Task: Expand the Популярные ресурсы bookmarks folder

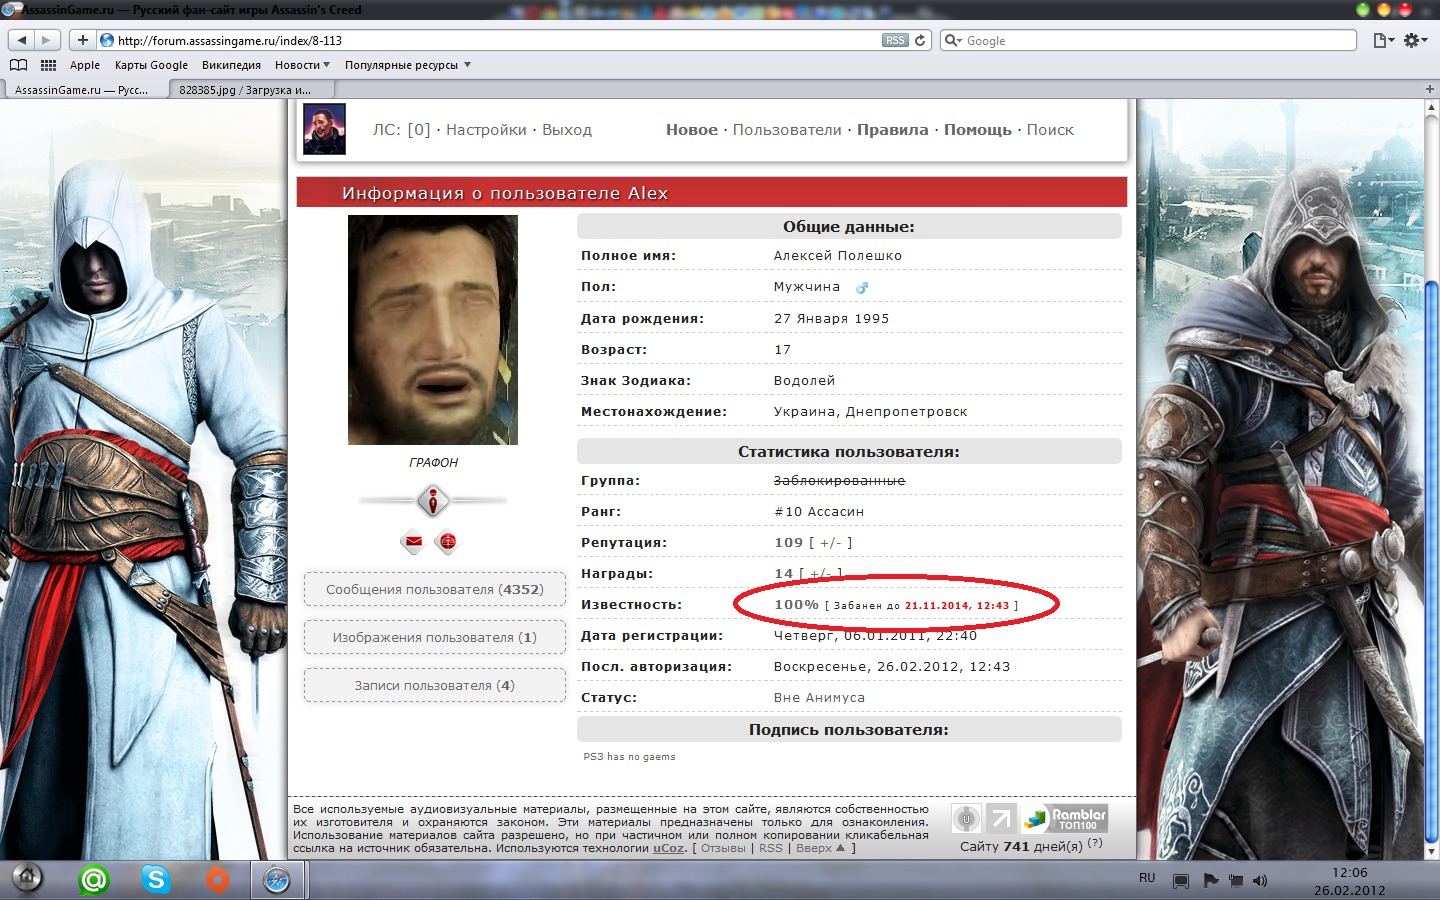Action: pyautogui.click(x=408, y=65)
